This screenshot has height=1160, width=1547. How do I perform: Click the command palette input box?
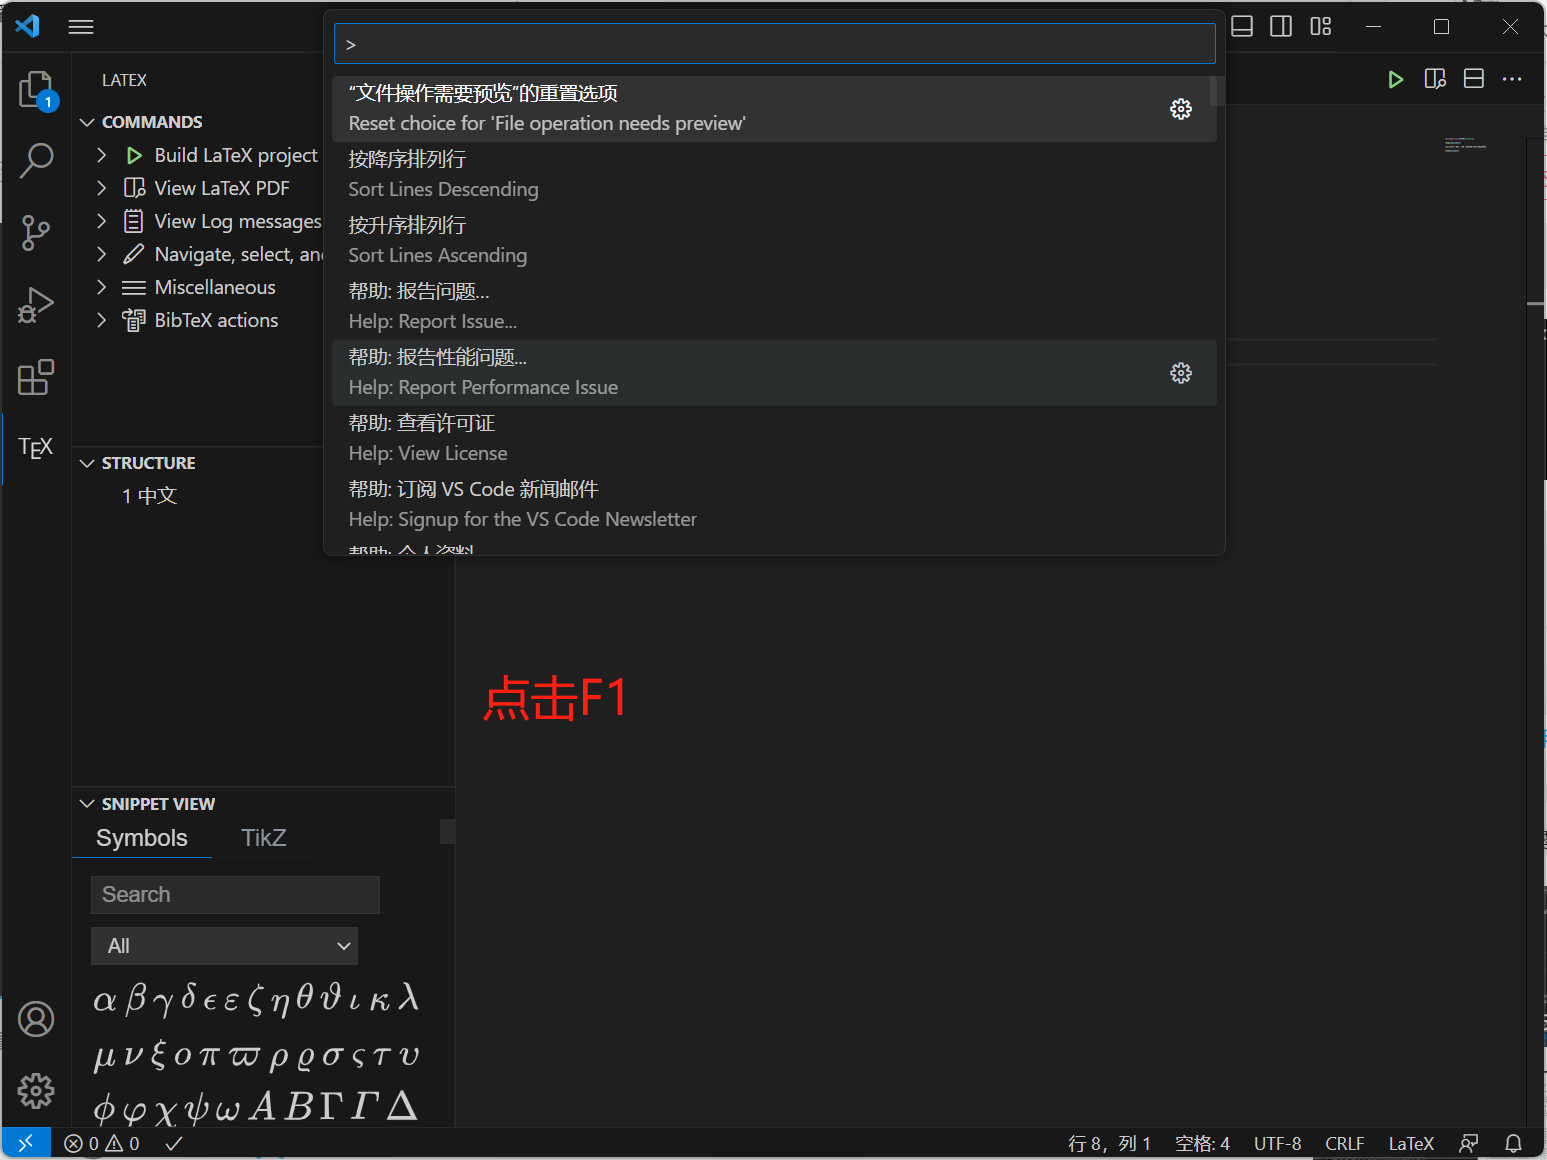tap(774, 44)
